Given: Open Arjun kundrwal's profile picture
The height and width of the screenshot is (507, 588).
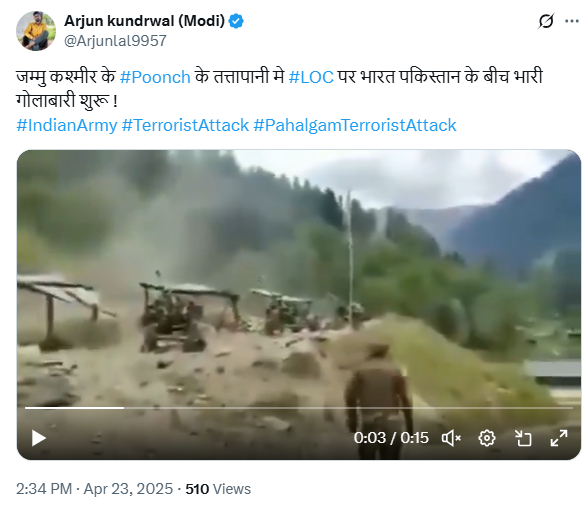Looking at the screenshot, I should click(x=36, y=31).
